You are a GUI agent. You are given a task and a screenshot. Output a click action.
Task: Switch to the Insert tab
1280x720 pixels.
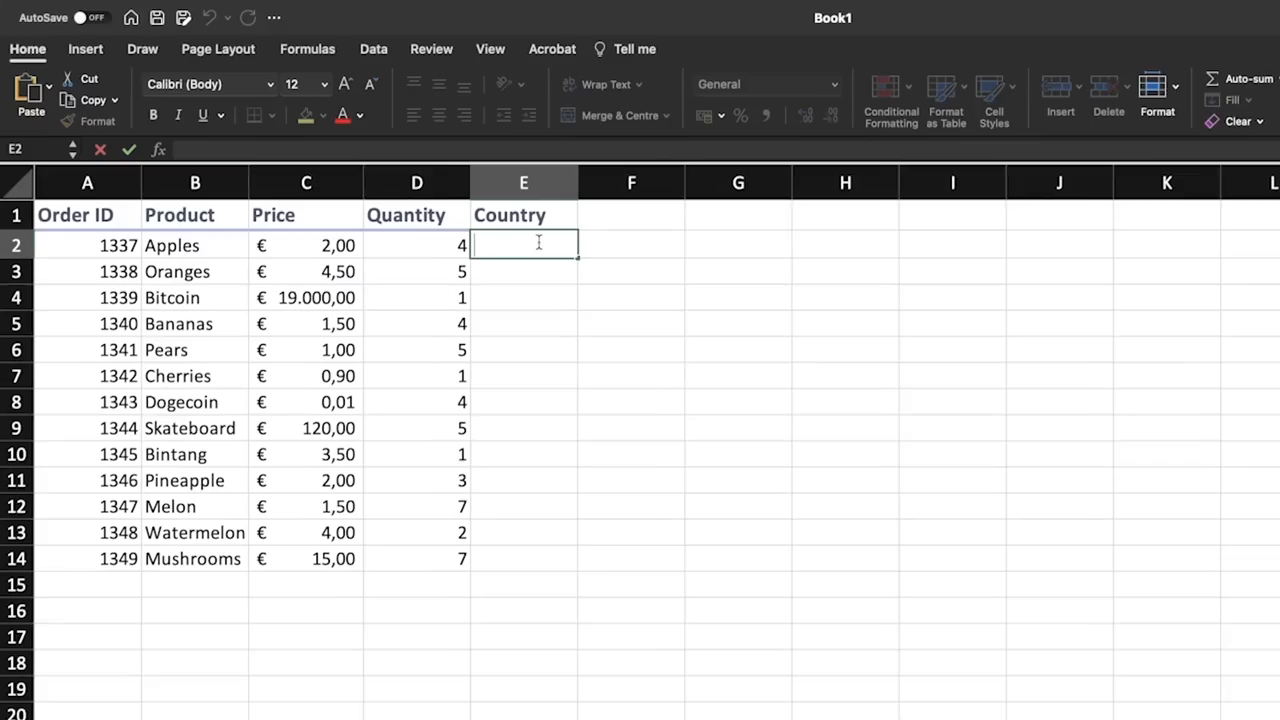coord(85,49)
